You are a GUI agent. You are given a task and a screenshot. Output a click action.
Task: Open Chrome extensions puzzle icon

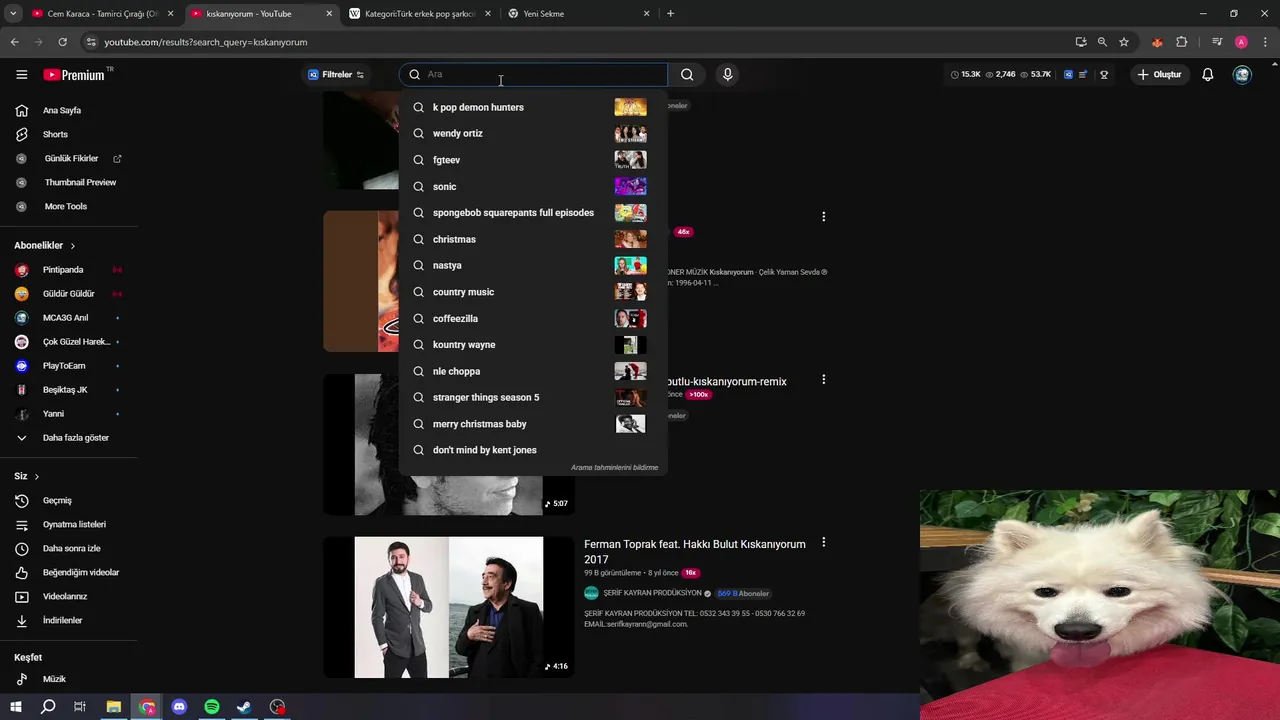coord(1181,42)
